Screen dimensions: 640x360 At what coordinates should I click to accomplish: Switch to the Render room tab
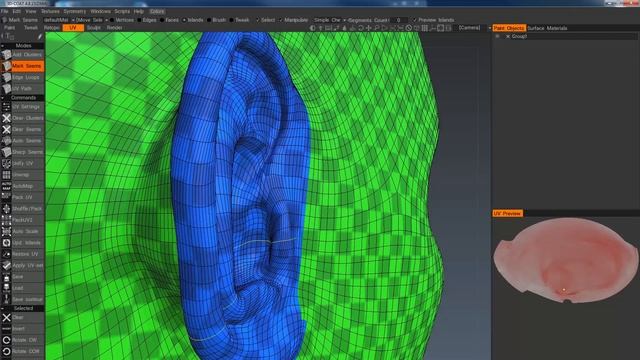115,28
